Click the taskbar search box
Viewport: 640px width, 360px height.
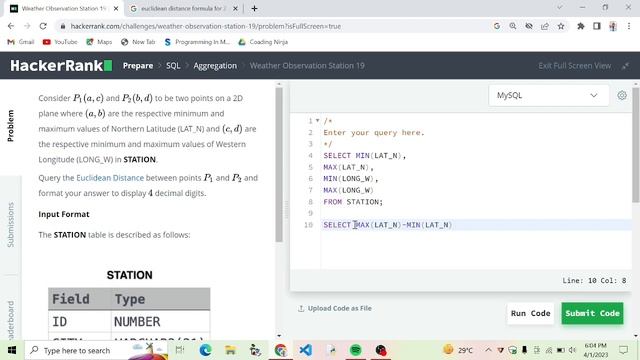coord(96,350)
